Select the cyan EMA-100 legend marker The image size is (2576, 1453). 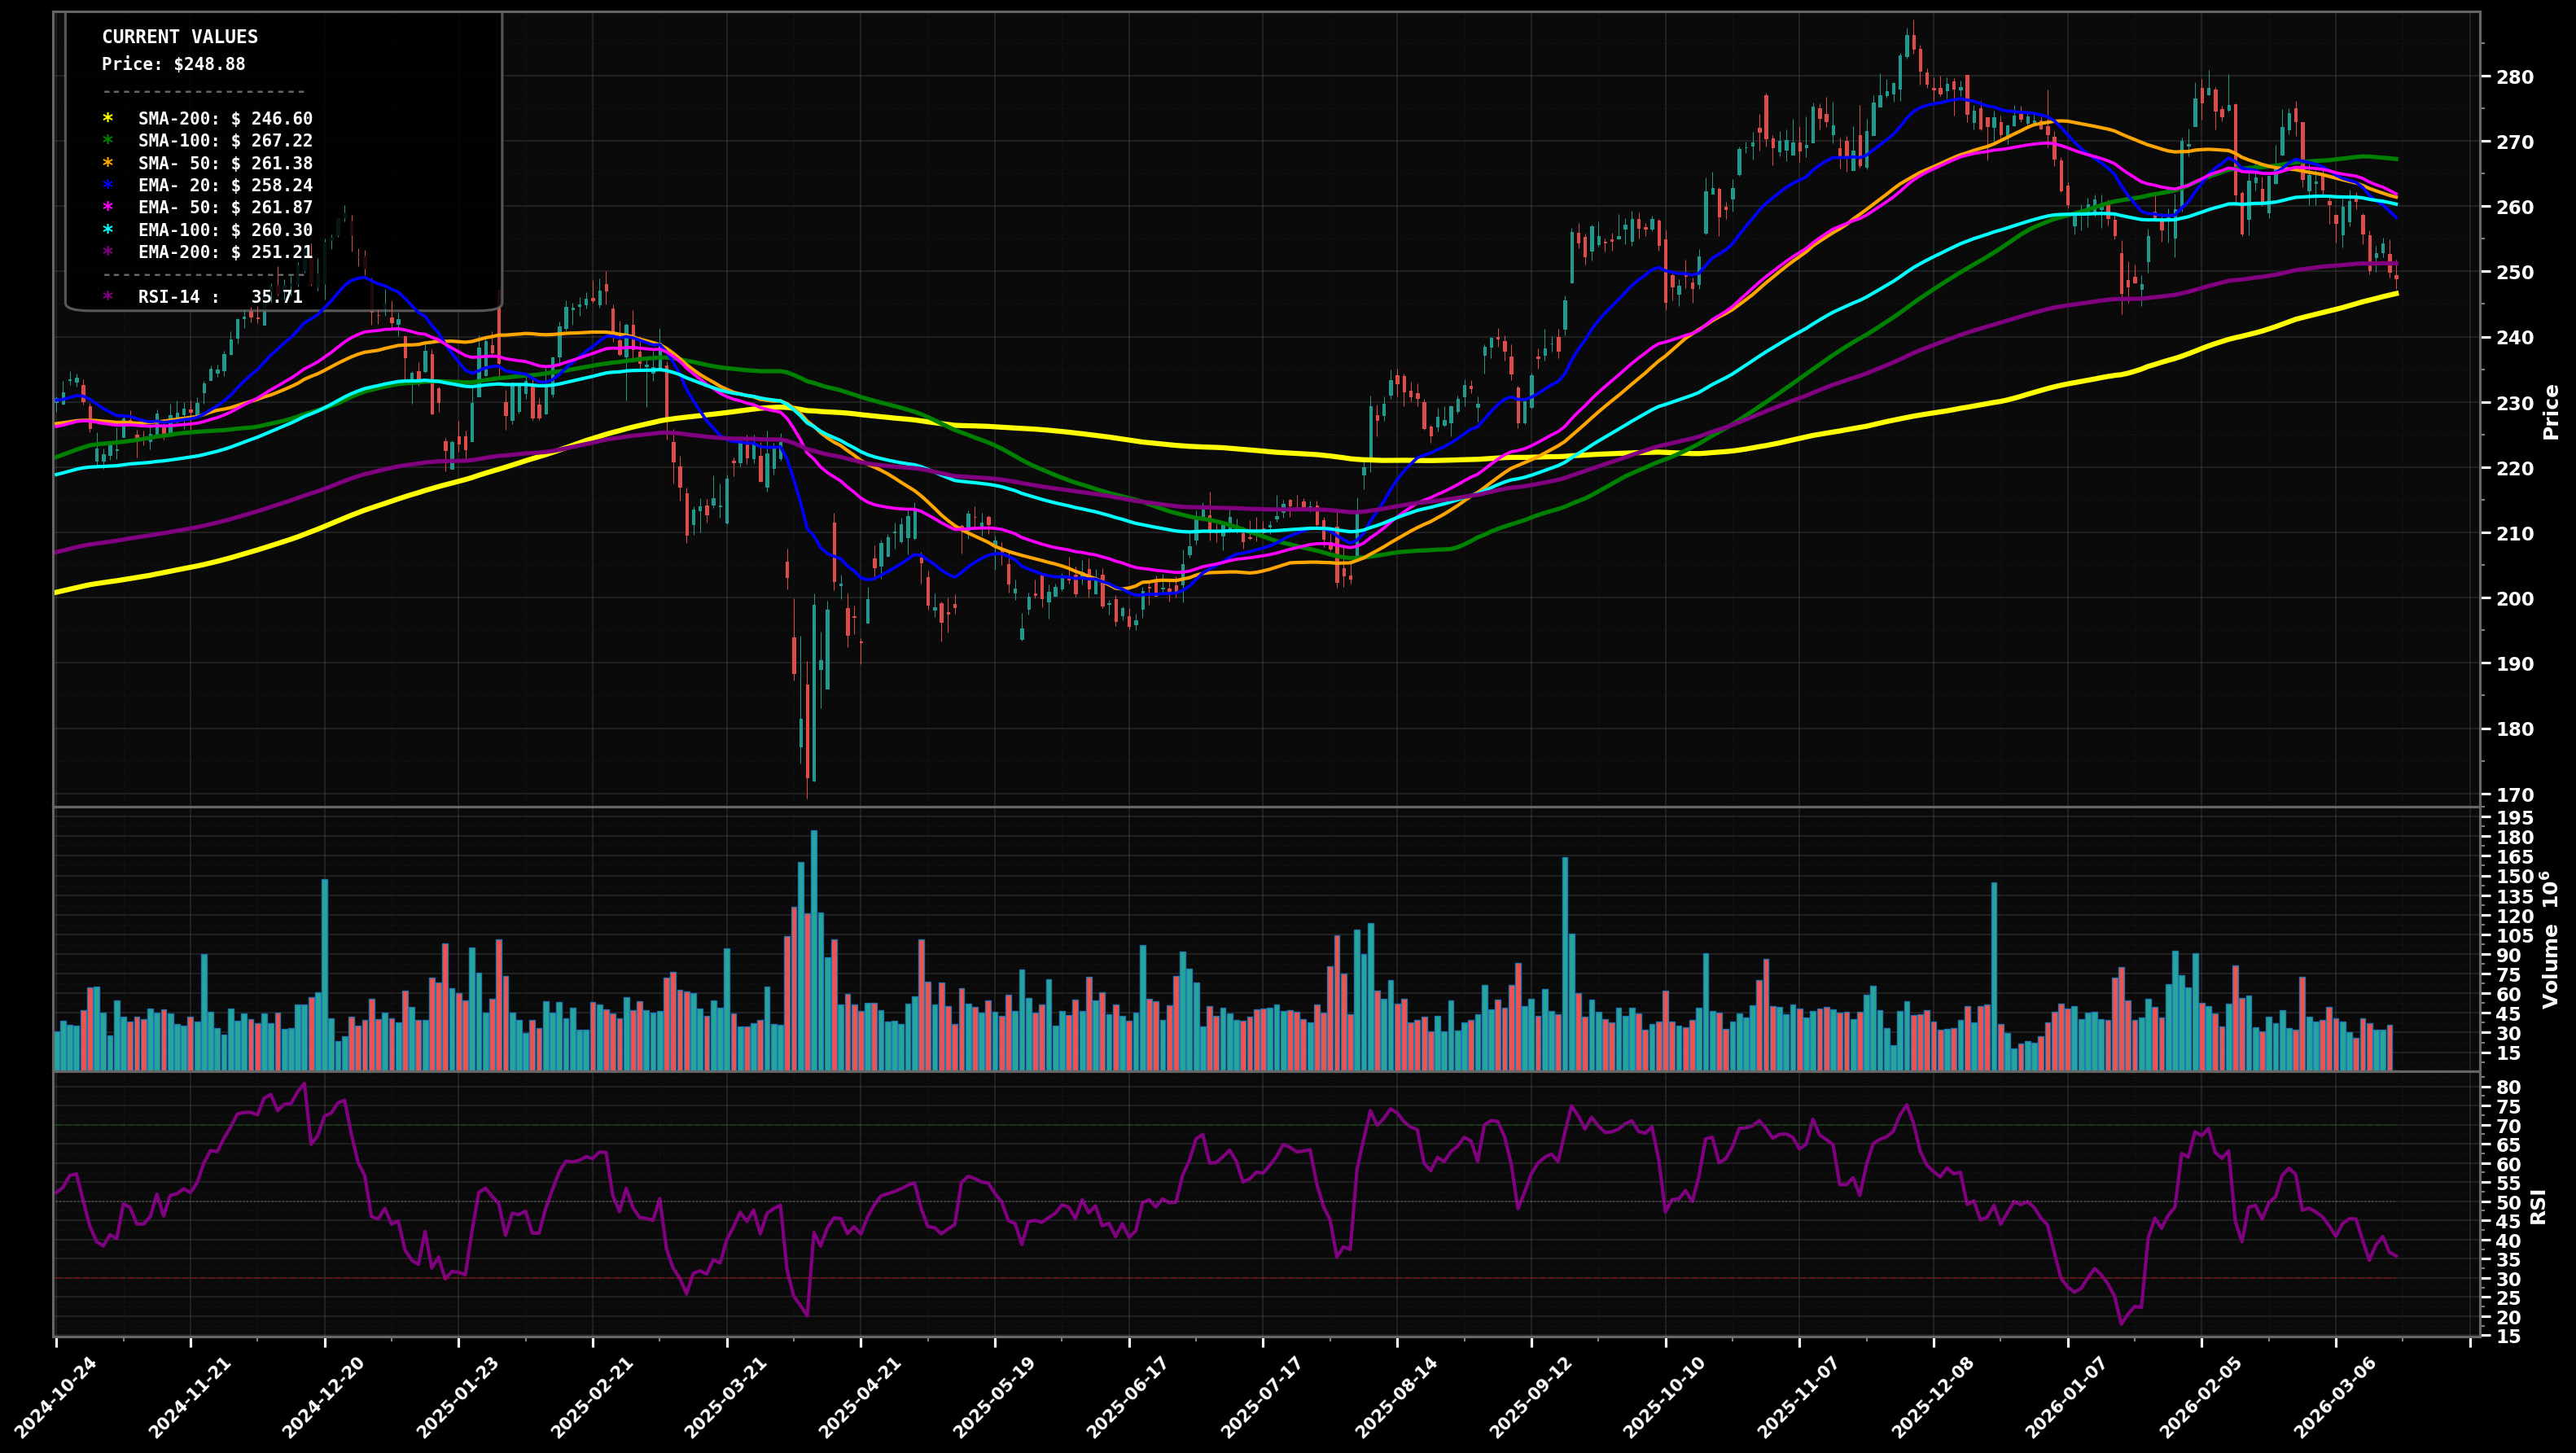[x=110, y=229]
